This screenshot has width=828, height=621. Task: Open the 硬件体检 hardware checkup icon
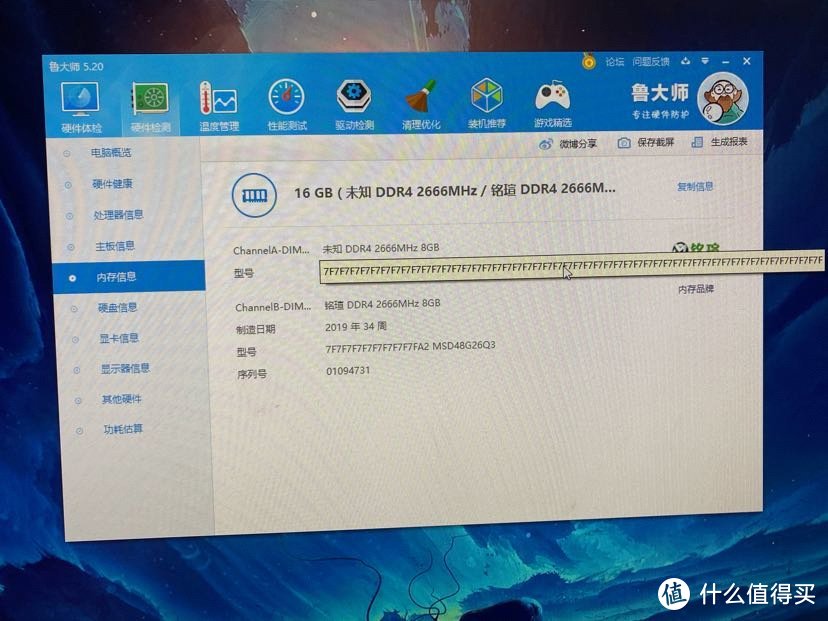point(80,108)
